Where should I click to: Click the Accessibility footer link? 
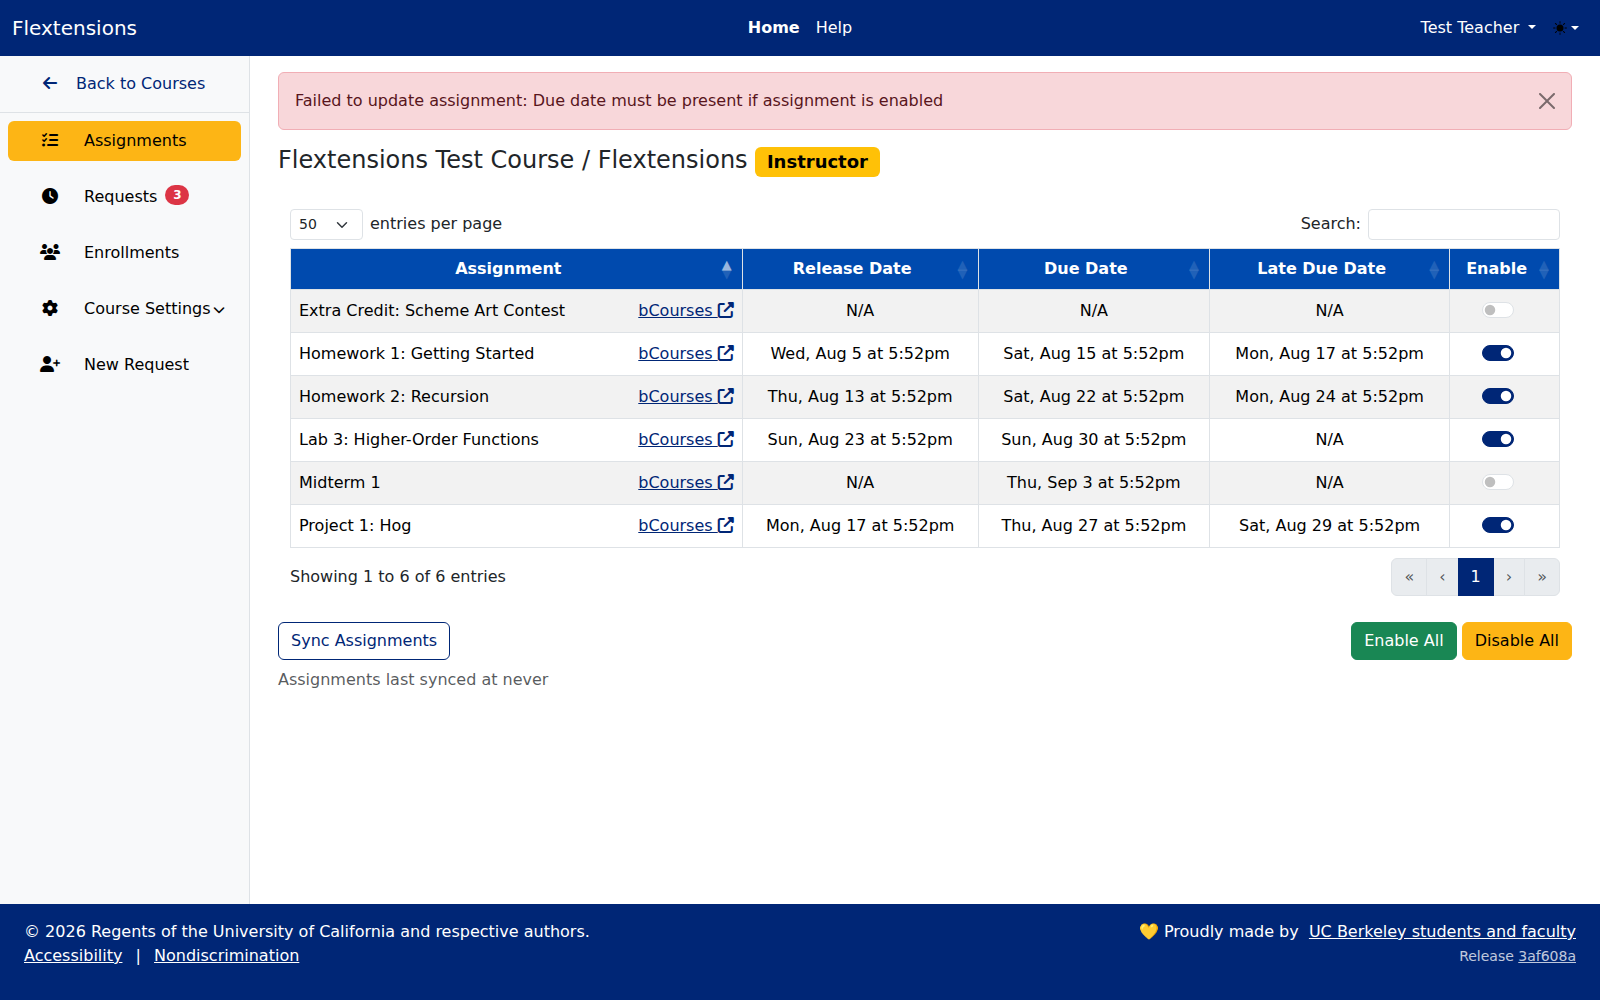(73, 955)
